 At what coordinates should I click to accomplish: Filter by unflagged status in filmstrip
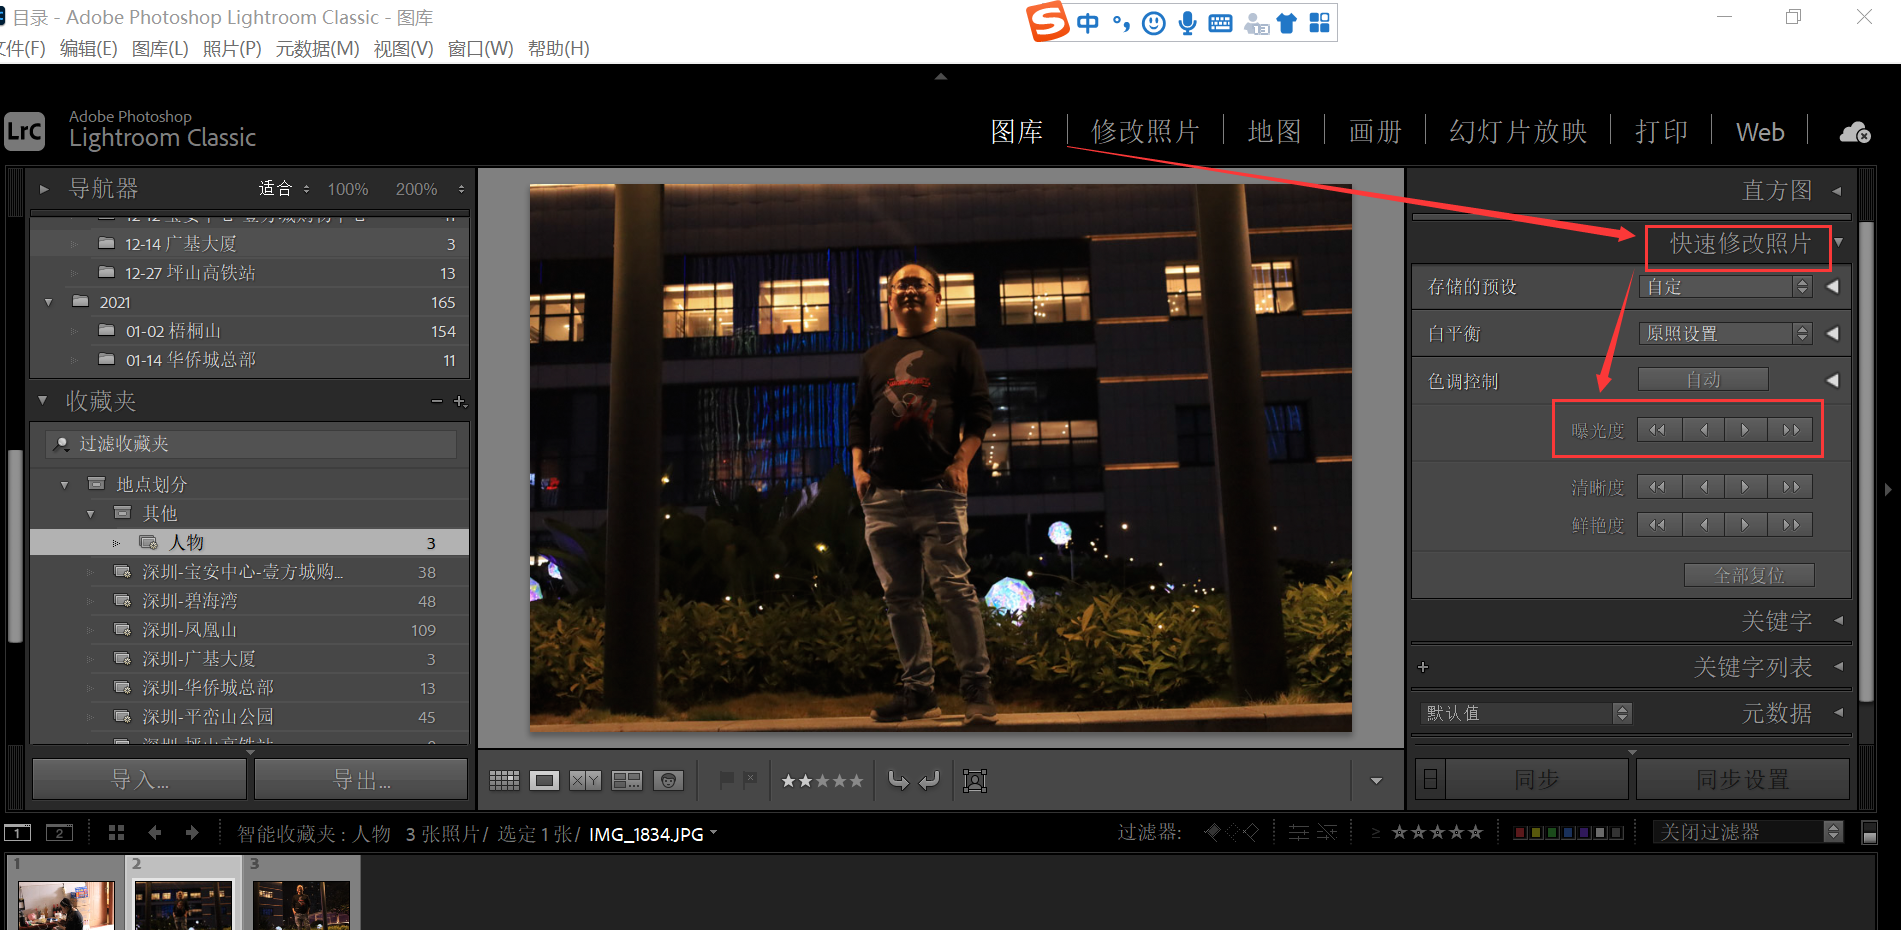click(1232, 832)
